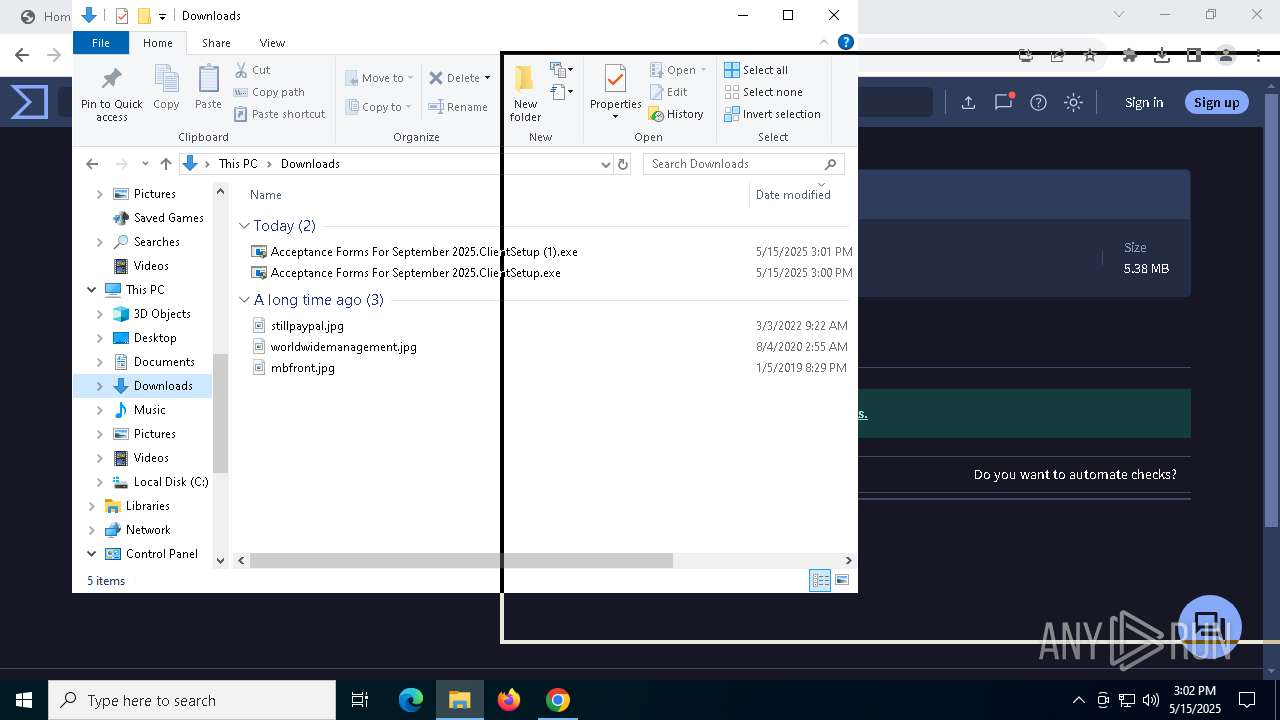Collapse the A long time ago group
This screenshot has height=720, width=1280.
point(244,300)
